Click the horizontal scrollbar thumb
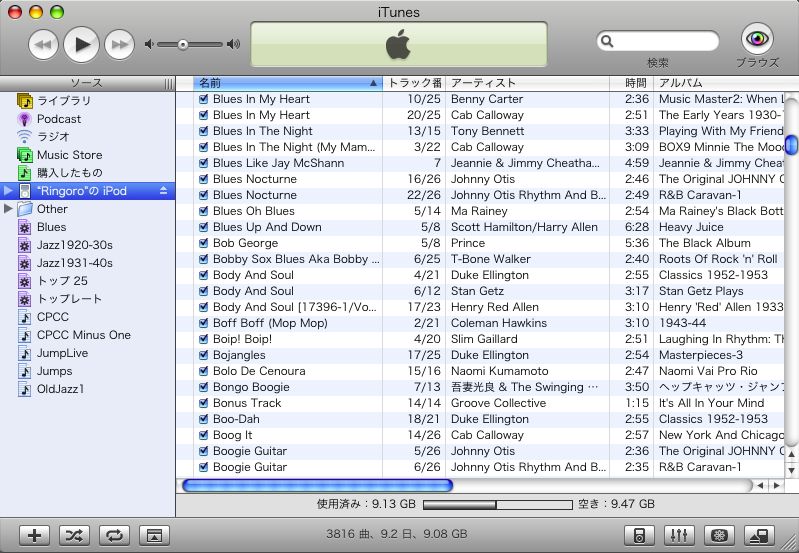The height and width of the screenshot is (553, 799). 317,485
